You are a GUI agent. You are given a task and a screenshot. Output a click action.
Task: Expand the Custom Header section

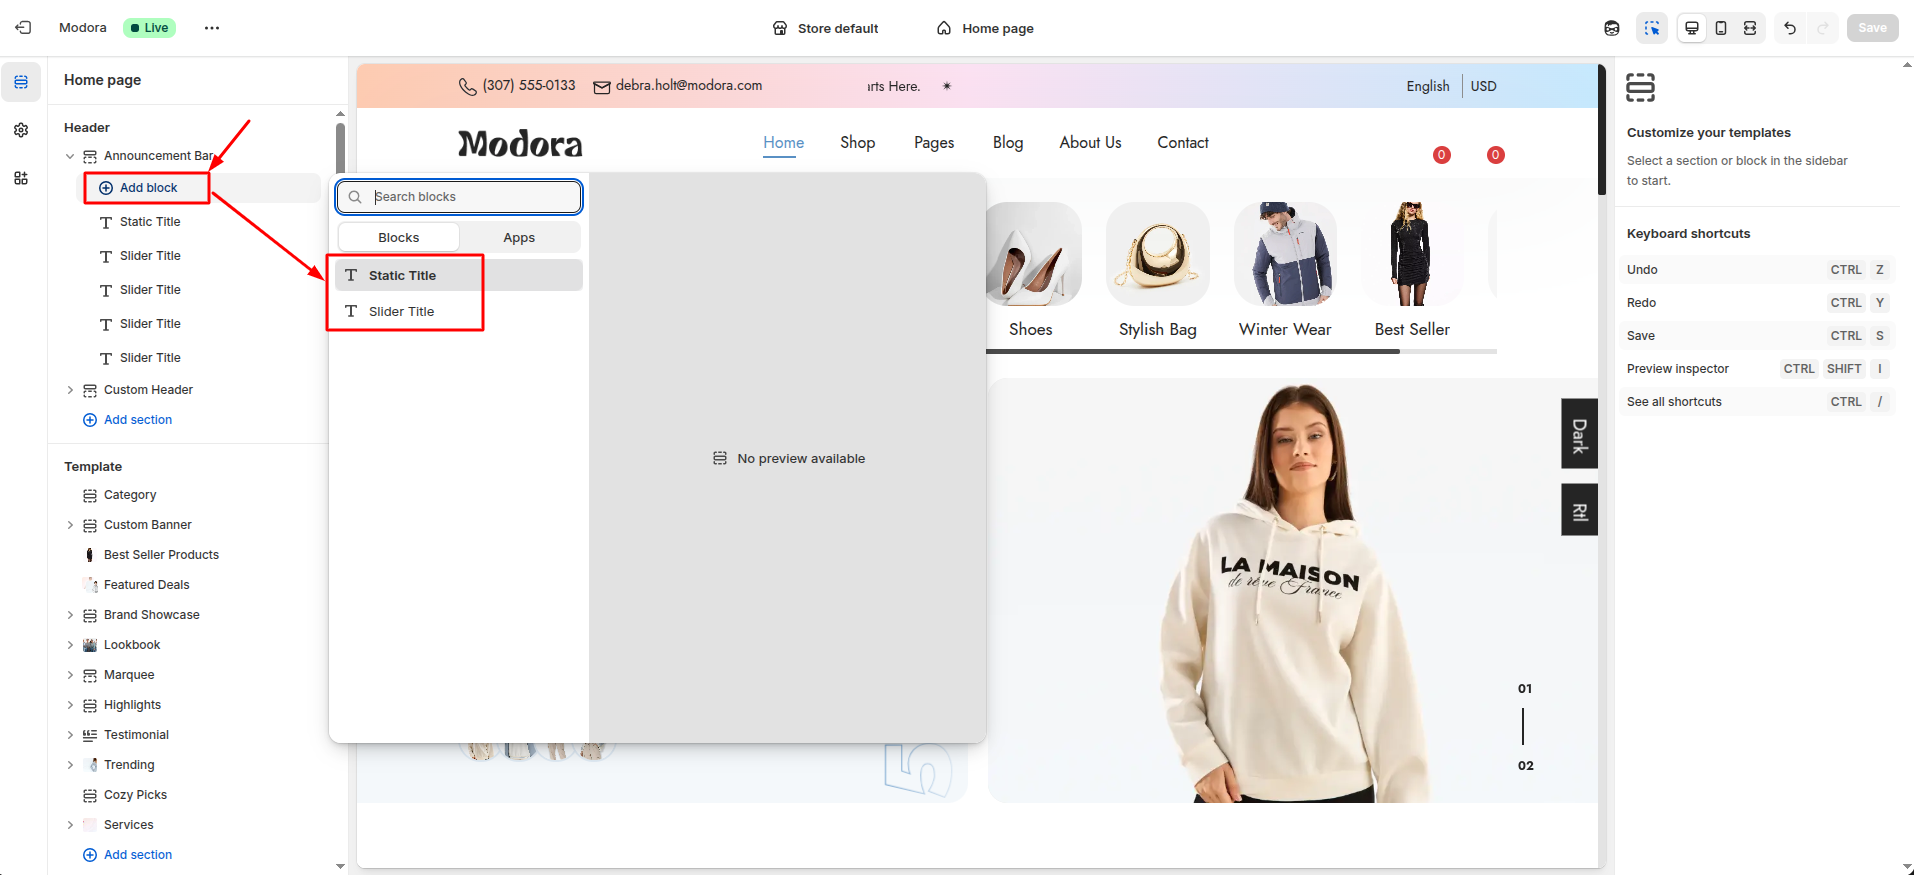pyautogui.click(x=70, y=390)
